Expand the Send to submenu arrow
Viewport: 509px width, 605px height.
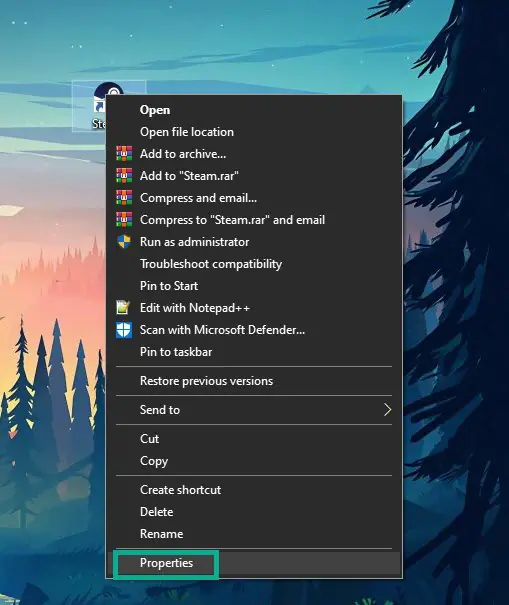[387, 410]
